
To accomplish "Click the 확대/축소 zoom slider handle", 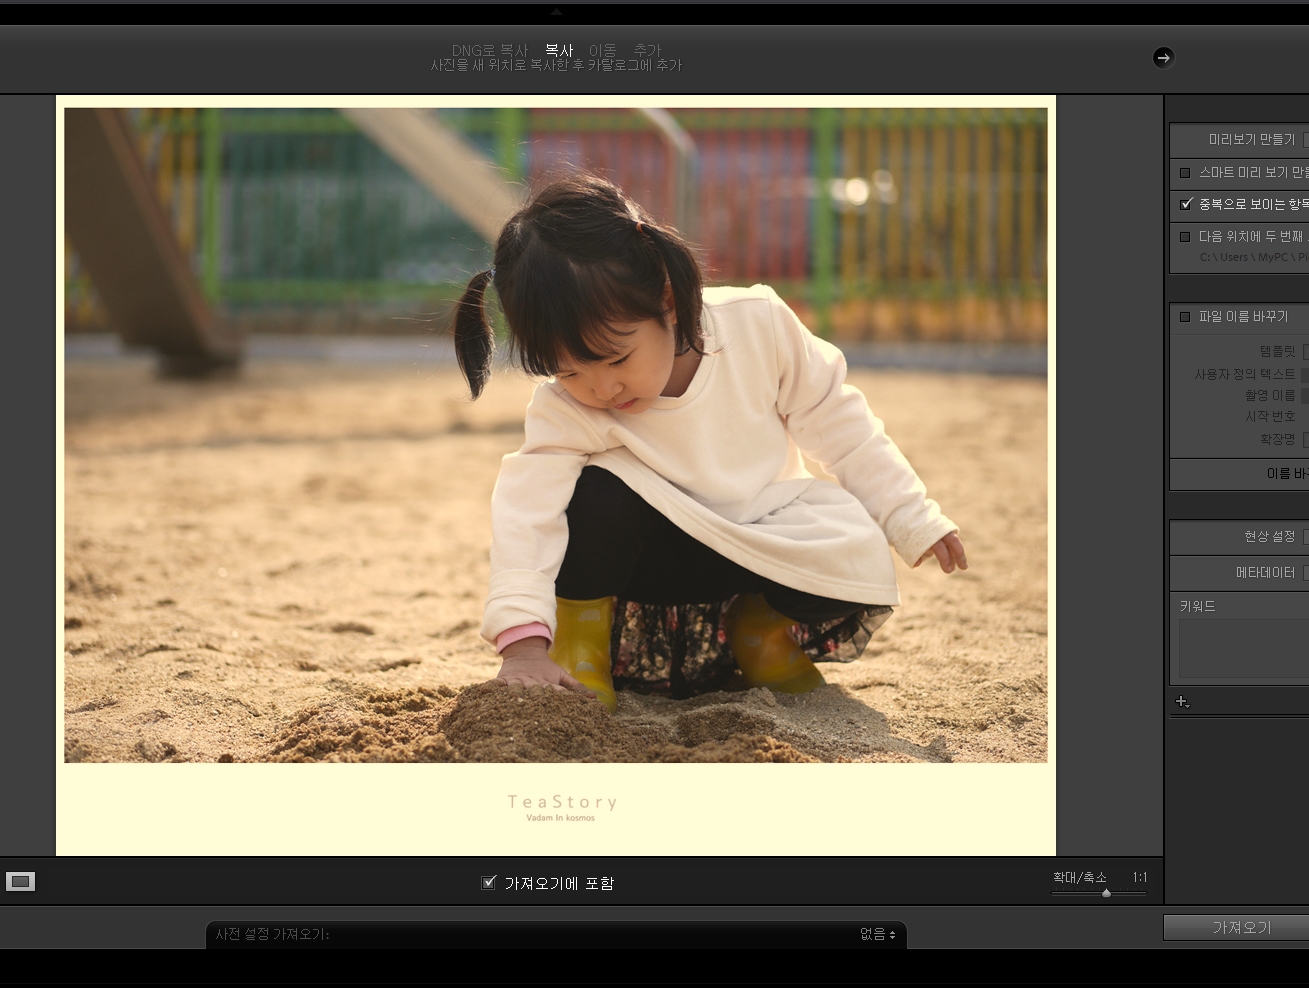I will click(x=1106, y=893).
